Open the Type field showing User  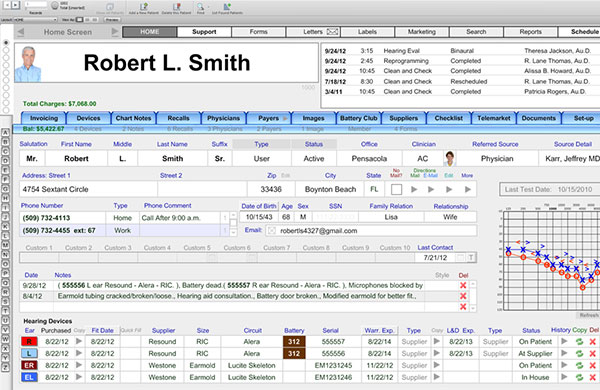point(262,158)
